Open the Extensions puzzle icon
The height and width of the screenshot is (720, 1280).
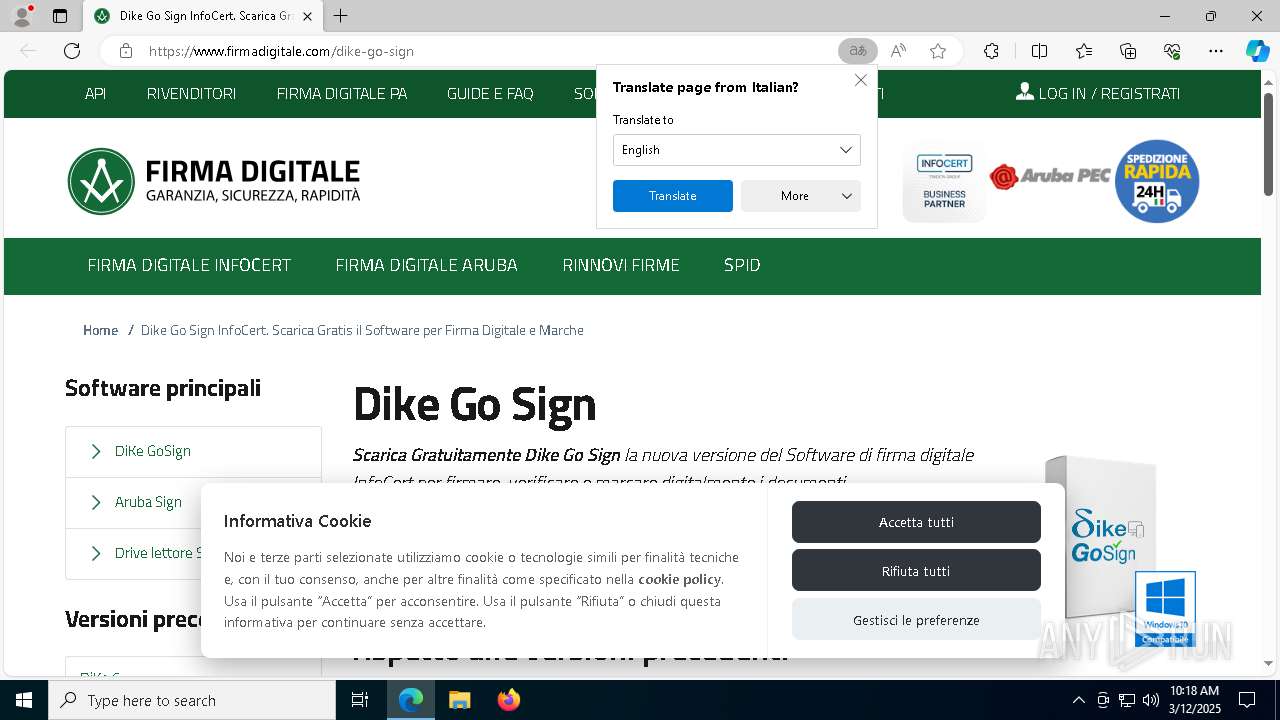991,51
